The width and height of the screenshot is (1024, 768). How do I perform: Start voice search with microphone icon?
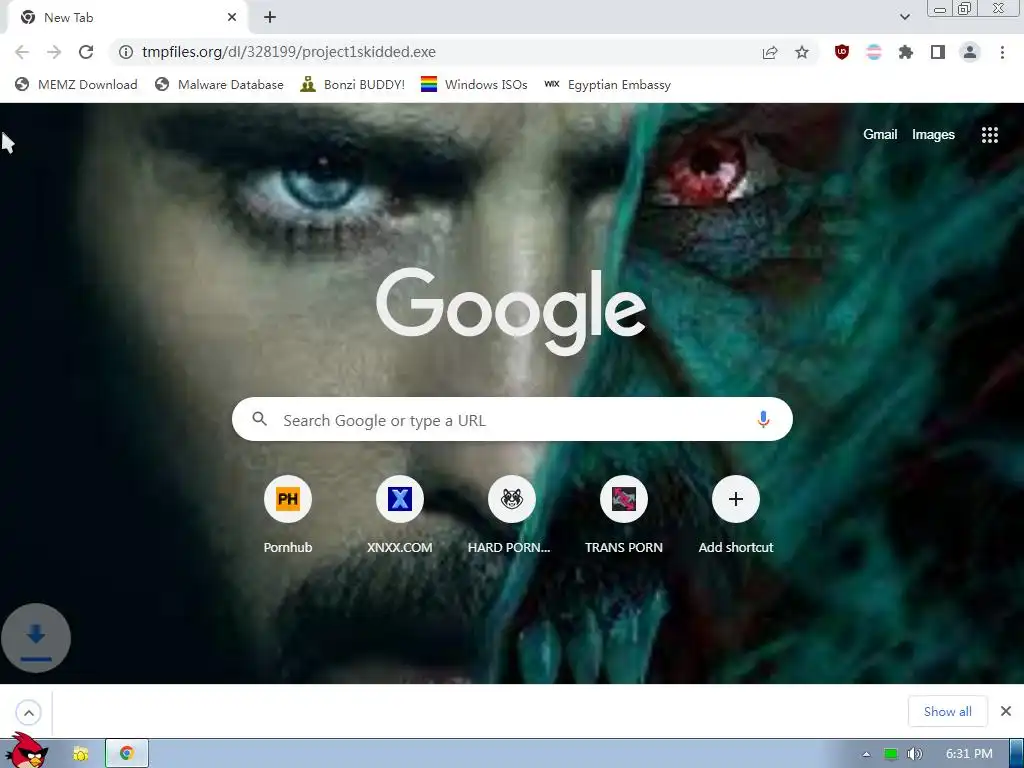763,419
